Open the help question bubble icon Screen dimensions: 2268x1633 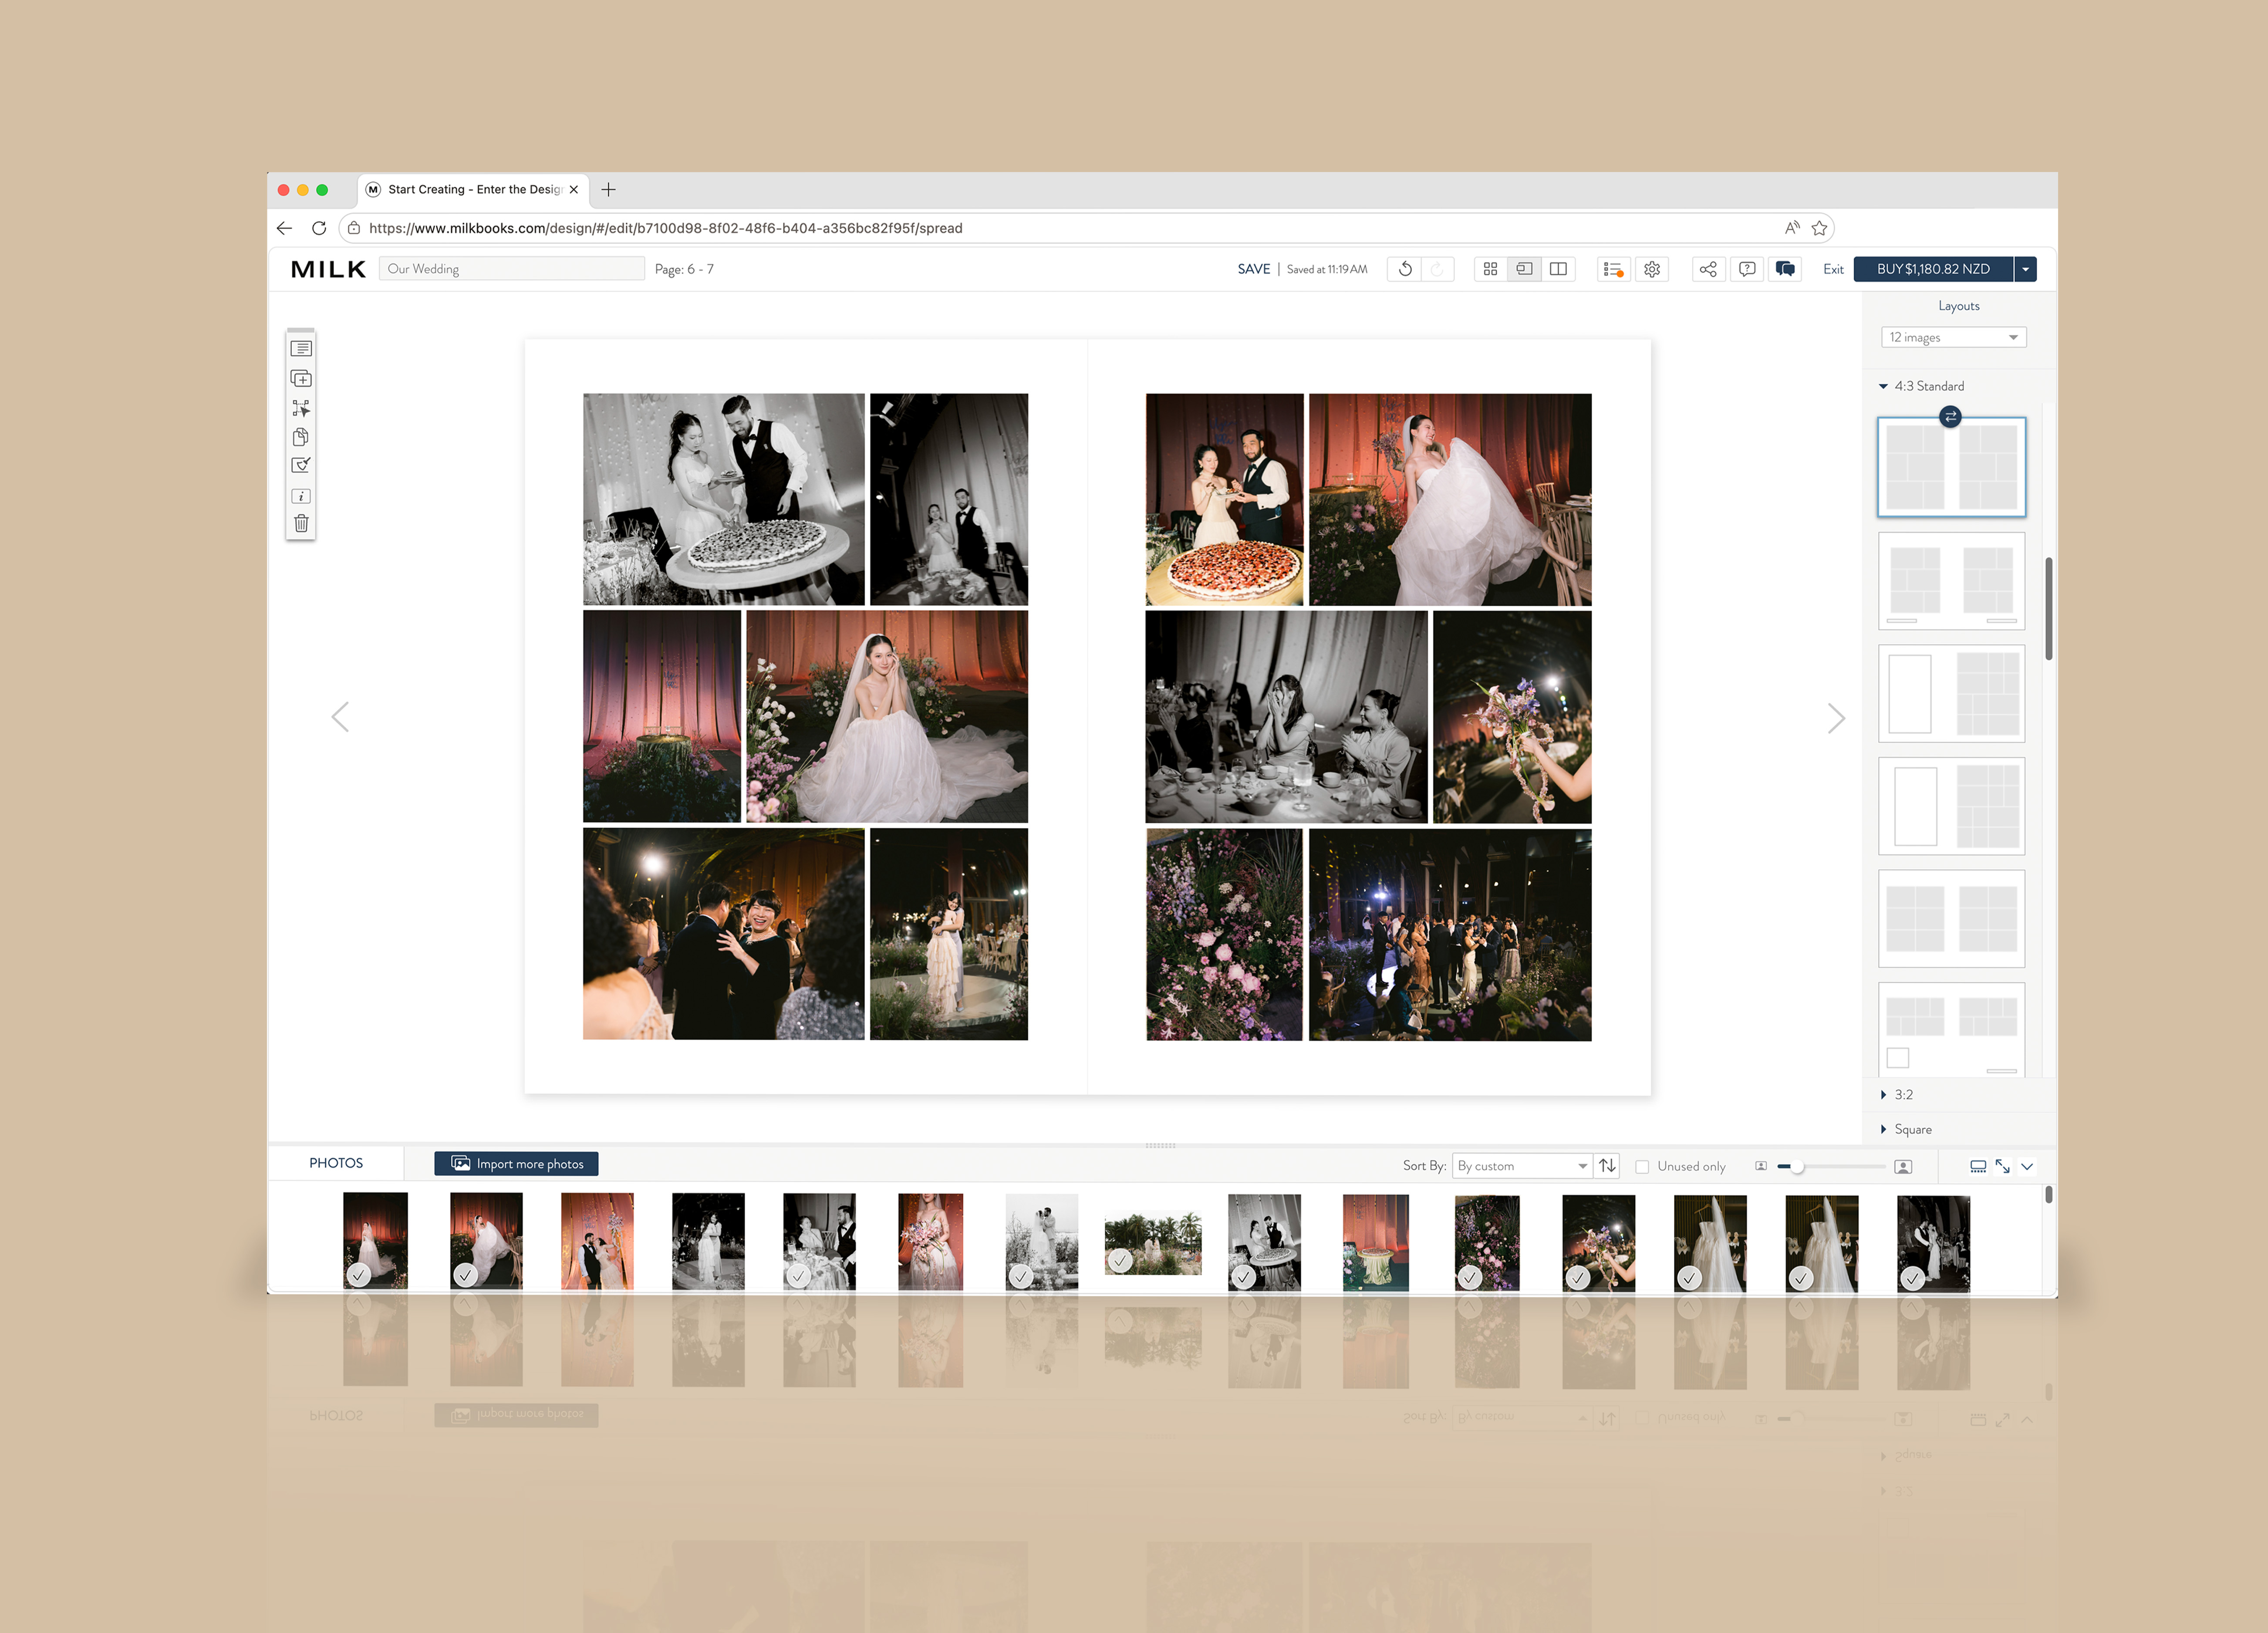[1747, 269]
